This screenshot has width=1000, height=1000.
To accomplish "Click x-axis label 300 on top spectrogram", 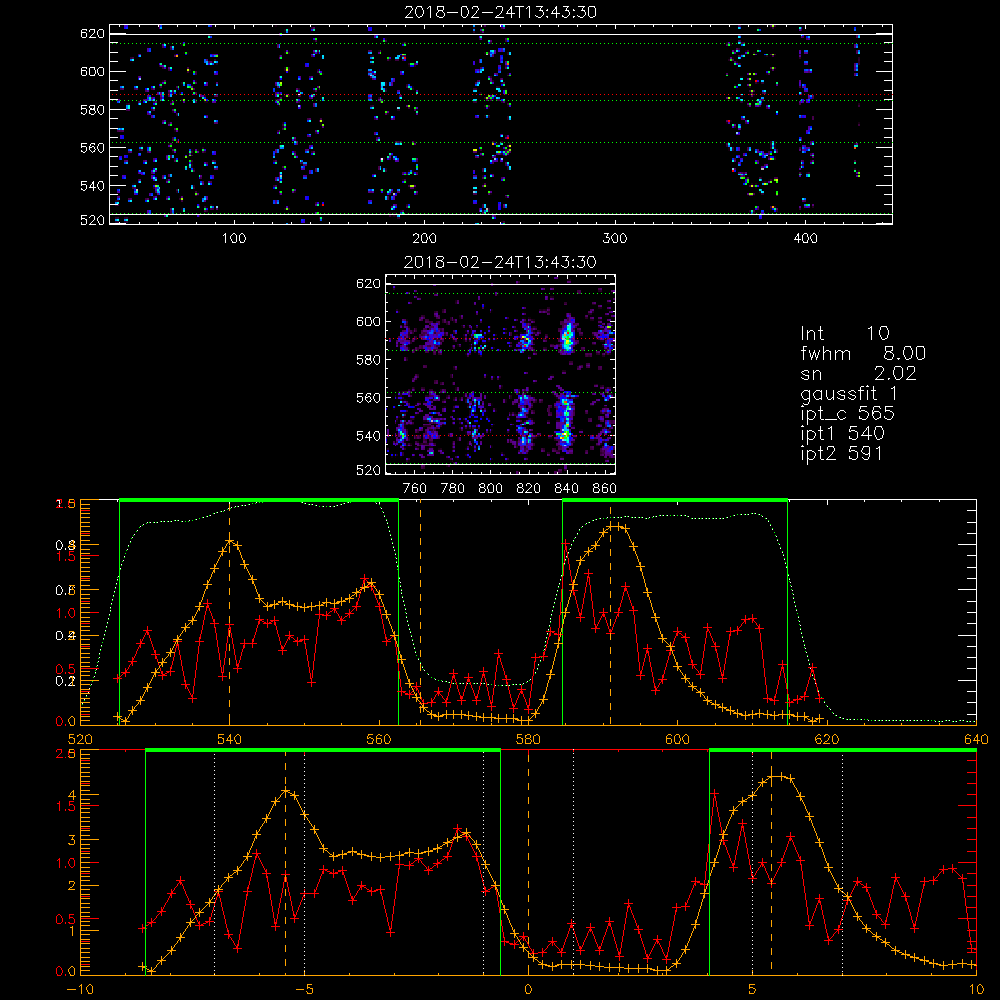I will (x=614, y=239).
